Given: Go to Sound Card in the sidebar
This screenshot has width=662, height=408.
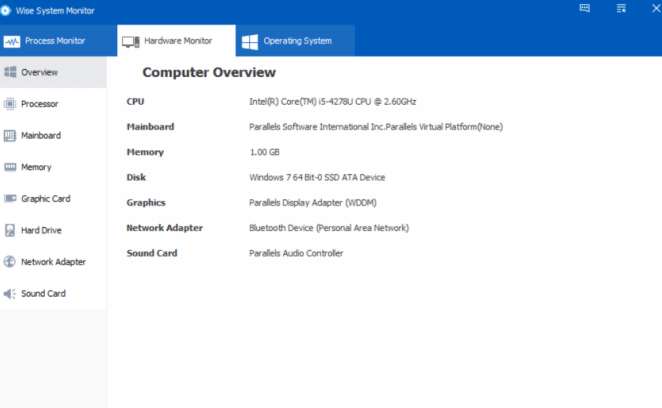Looking at the screenshot, I should pos(53,294).
